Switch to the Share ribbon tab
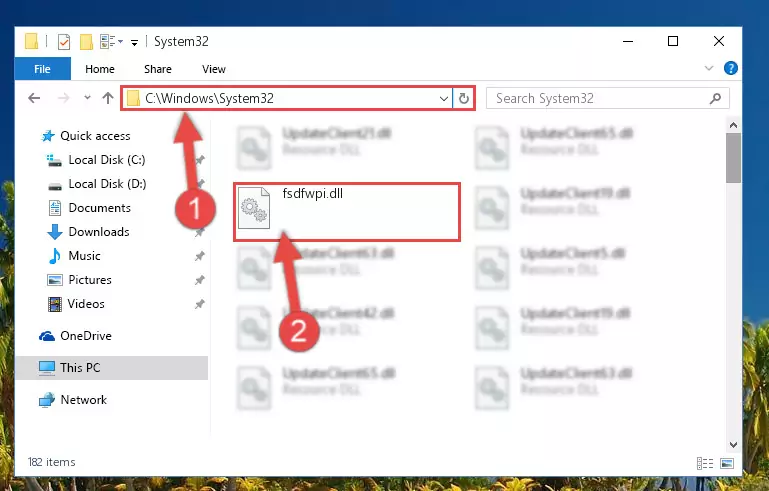This screenshot has height=491, width=769. pos(158,69)
